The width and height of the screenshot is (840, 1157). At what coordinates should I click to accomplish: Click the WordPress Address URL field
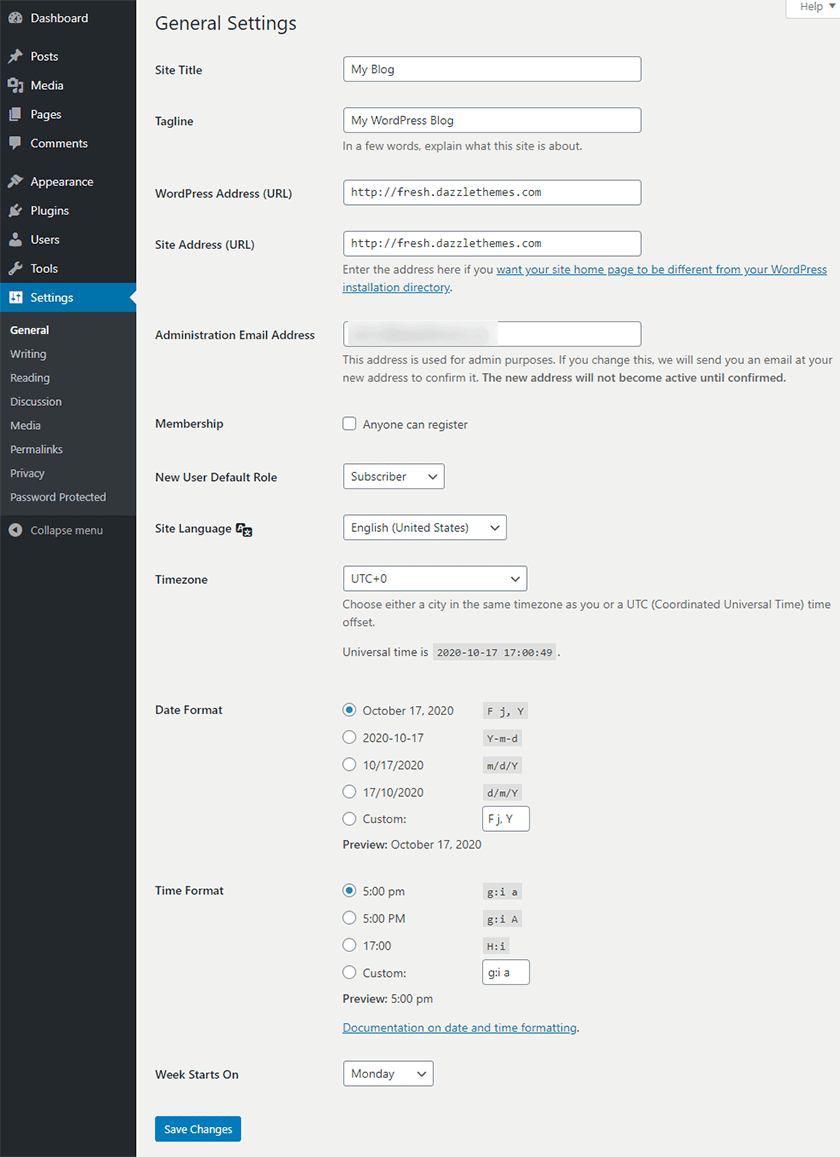tap(492, 193)
